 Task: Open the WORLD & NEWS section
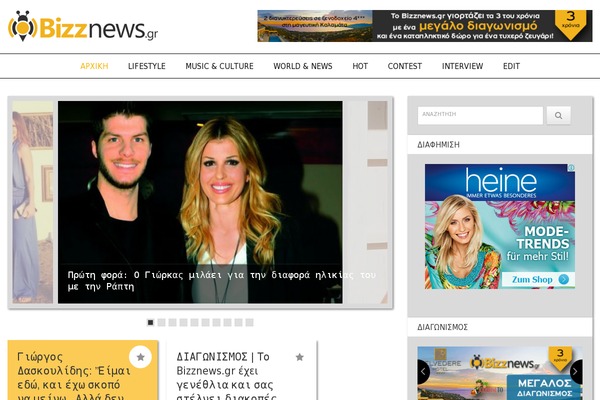303,66
